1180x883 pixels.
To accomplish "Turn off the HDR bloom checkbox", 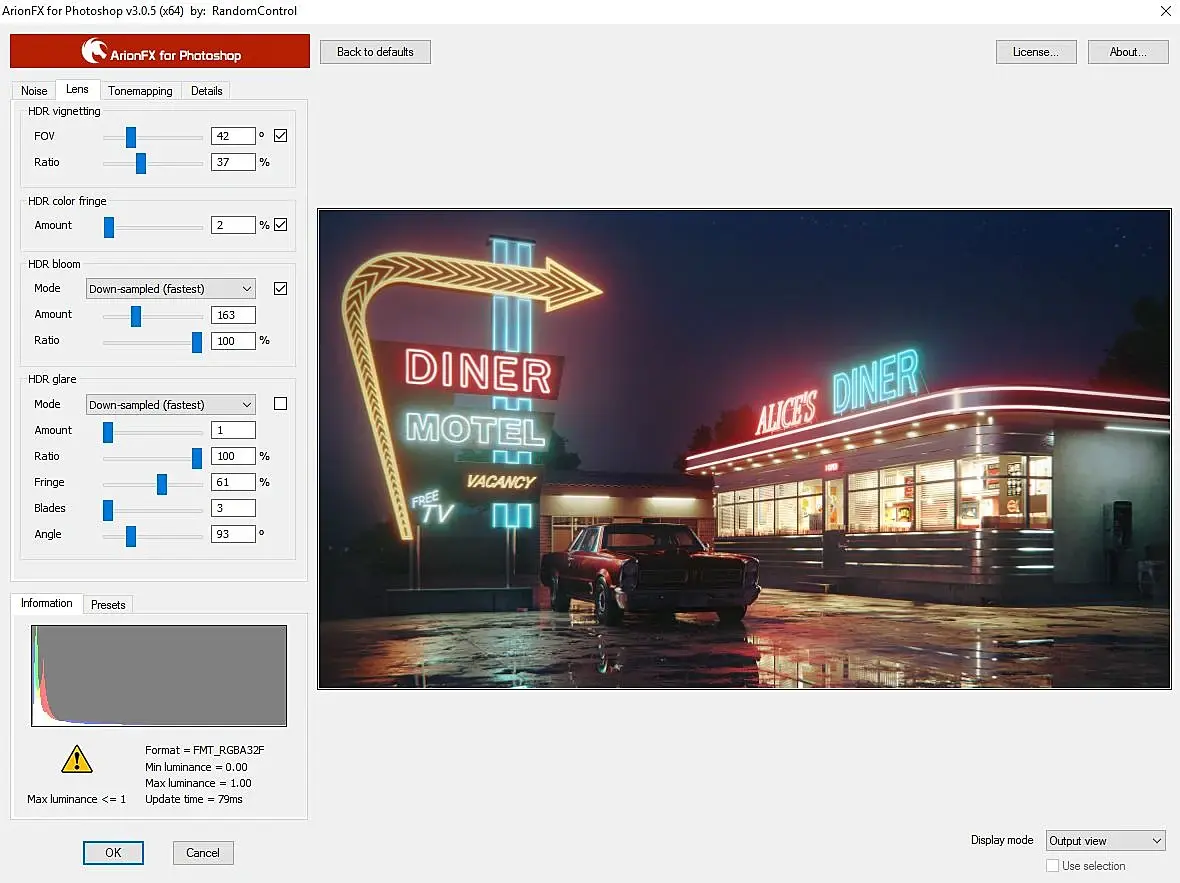I will [280, 289].
